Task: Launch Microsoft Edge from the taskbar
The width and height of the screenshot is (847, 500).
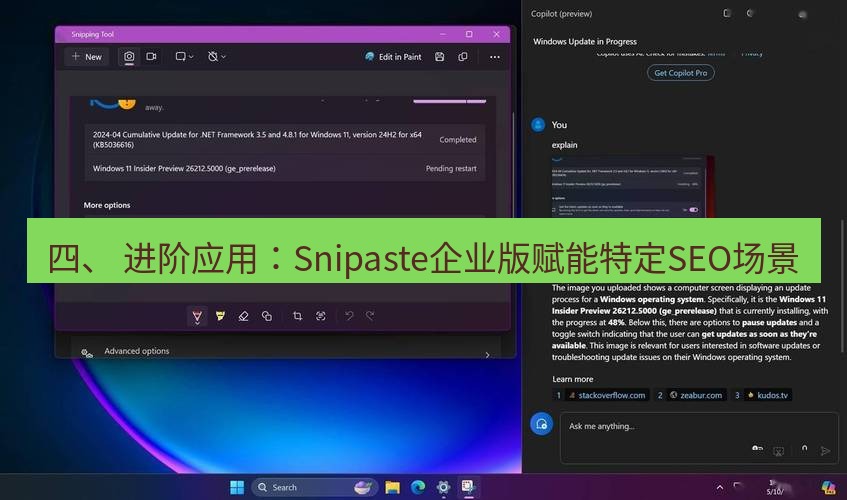Action: click(418, 488)
